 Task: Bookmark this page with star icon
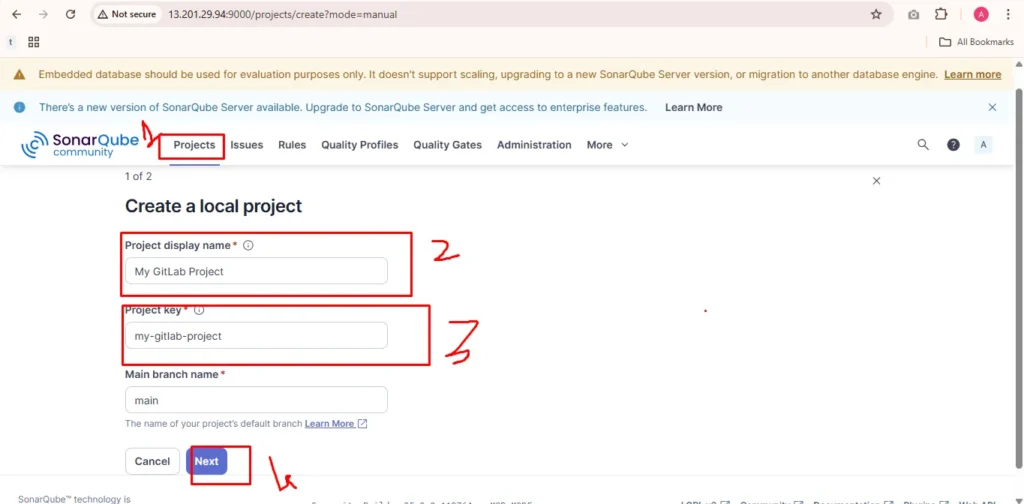(x=876, y=14)
